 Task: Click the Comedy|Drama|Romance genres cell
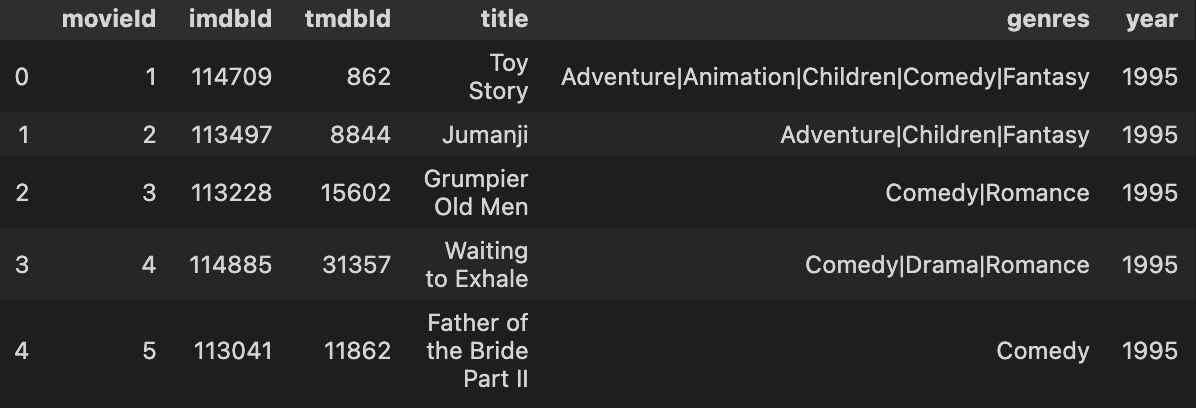(947, 265)
